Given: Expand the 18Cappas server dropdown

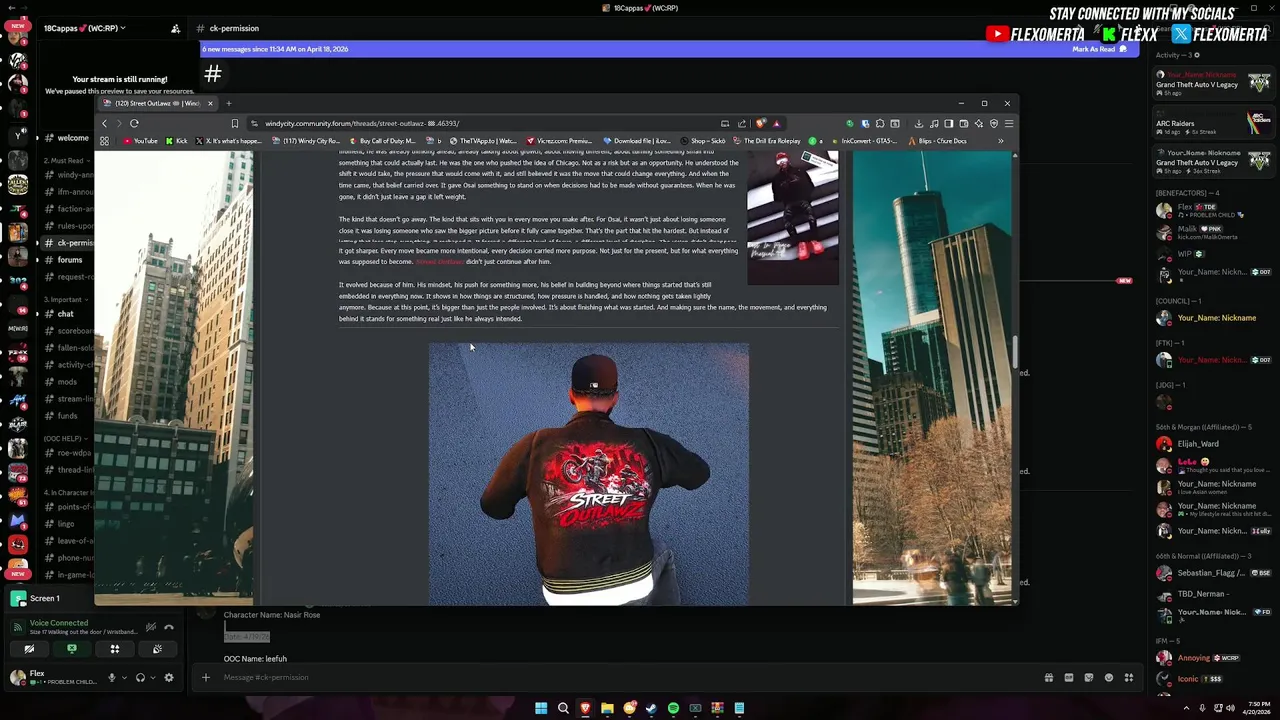Looking at the screenshot, I should (x=85, y=28).
